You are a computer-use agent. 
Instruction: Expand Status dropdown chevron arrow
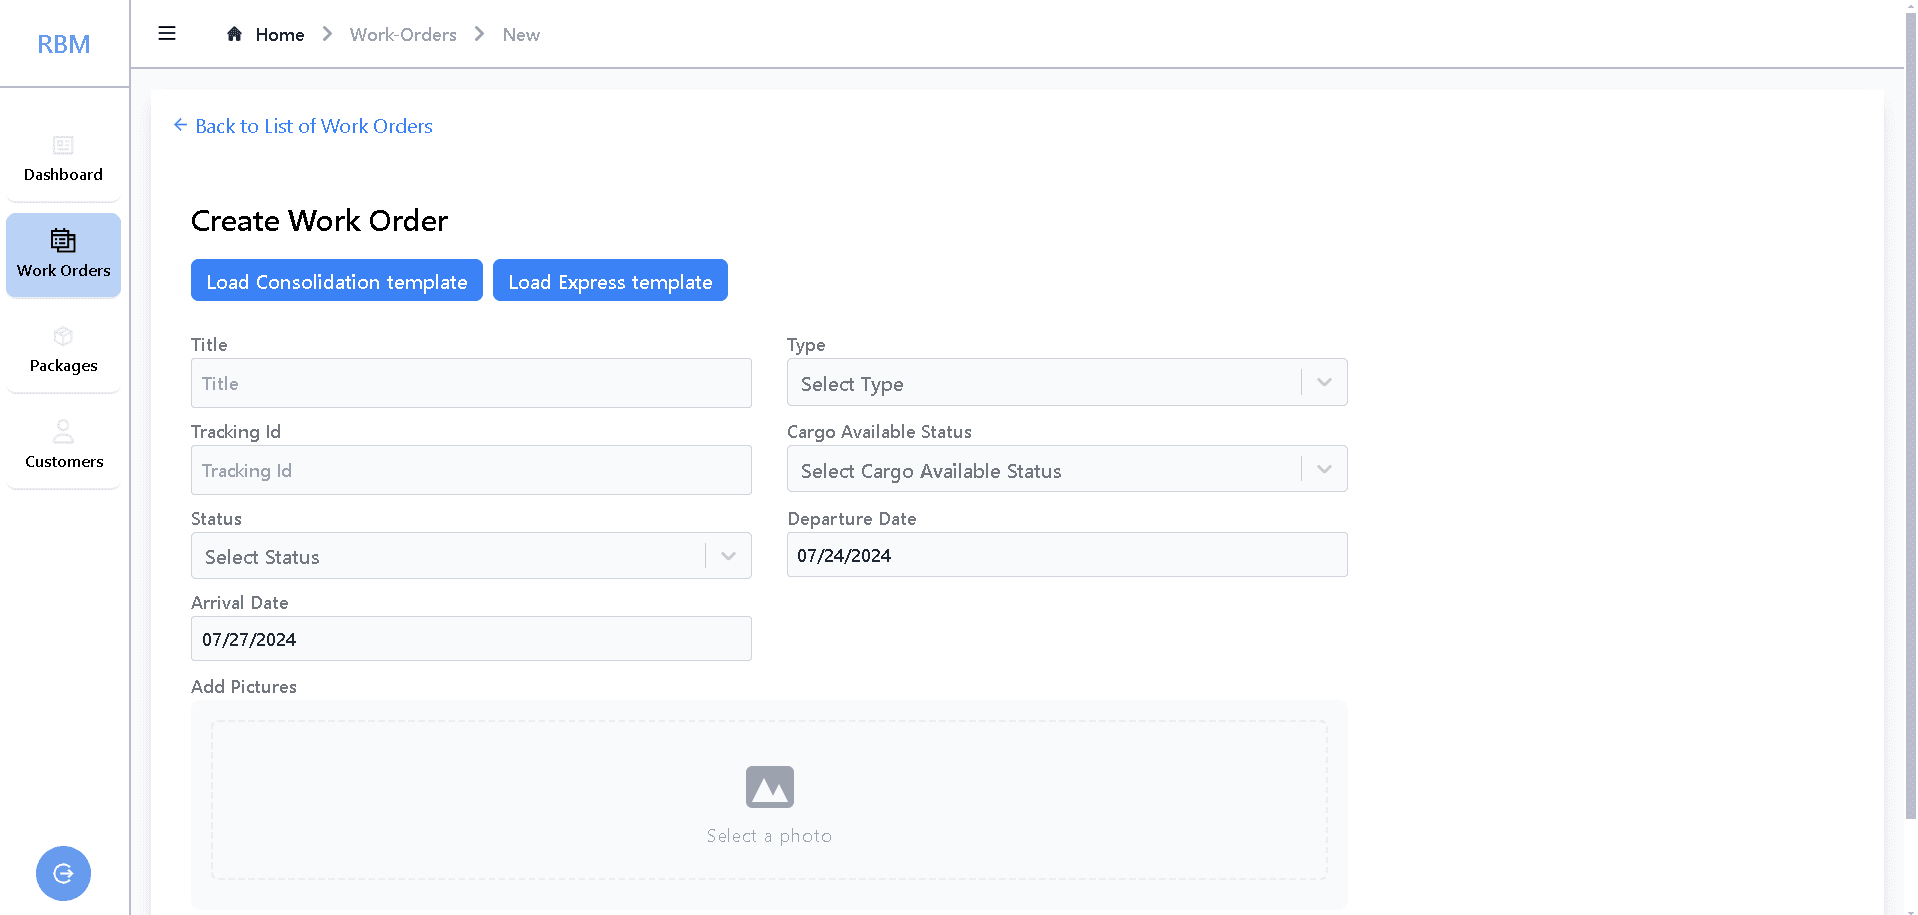click(x=728, y=556)
